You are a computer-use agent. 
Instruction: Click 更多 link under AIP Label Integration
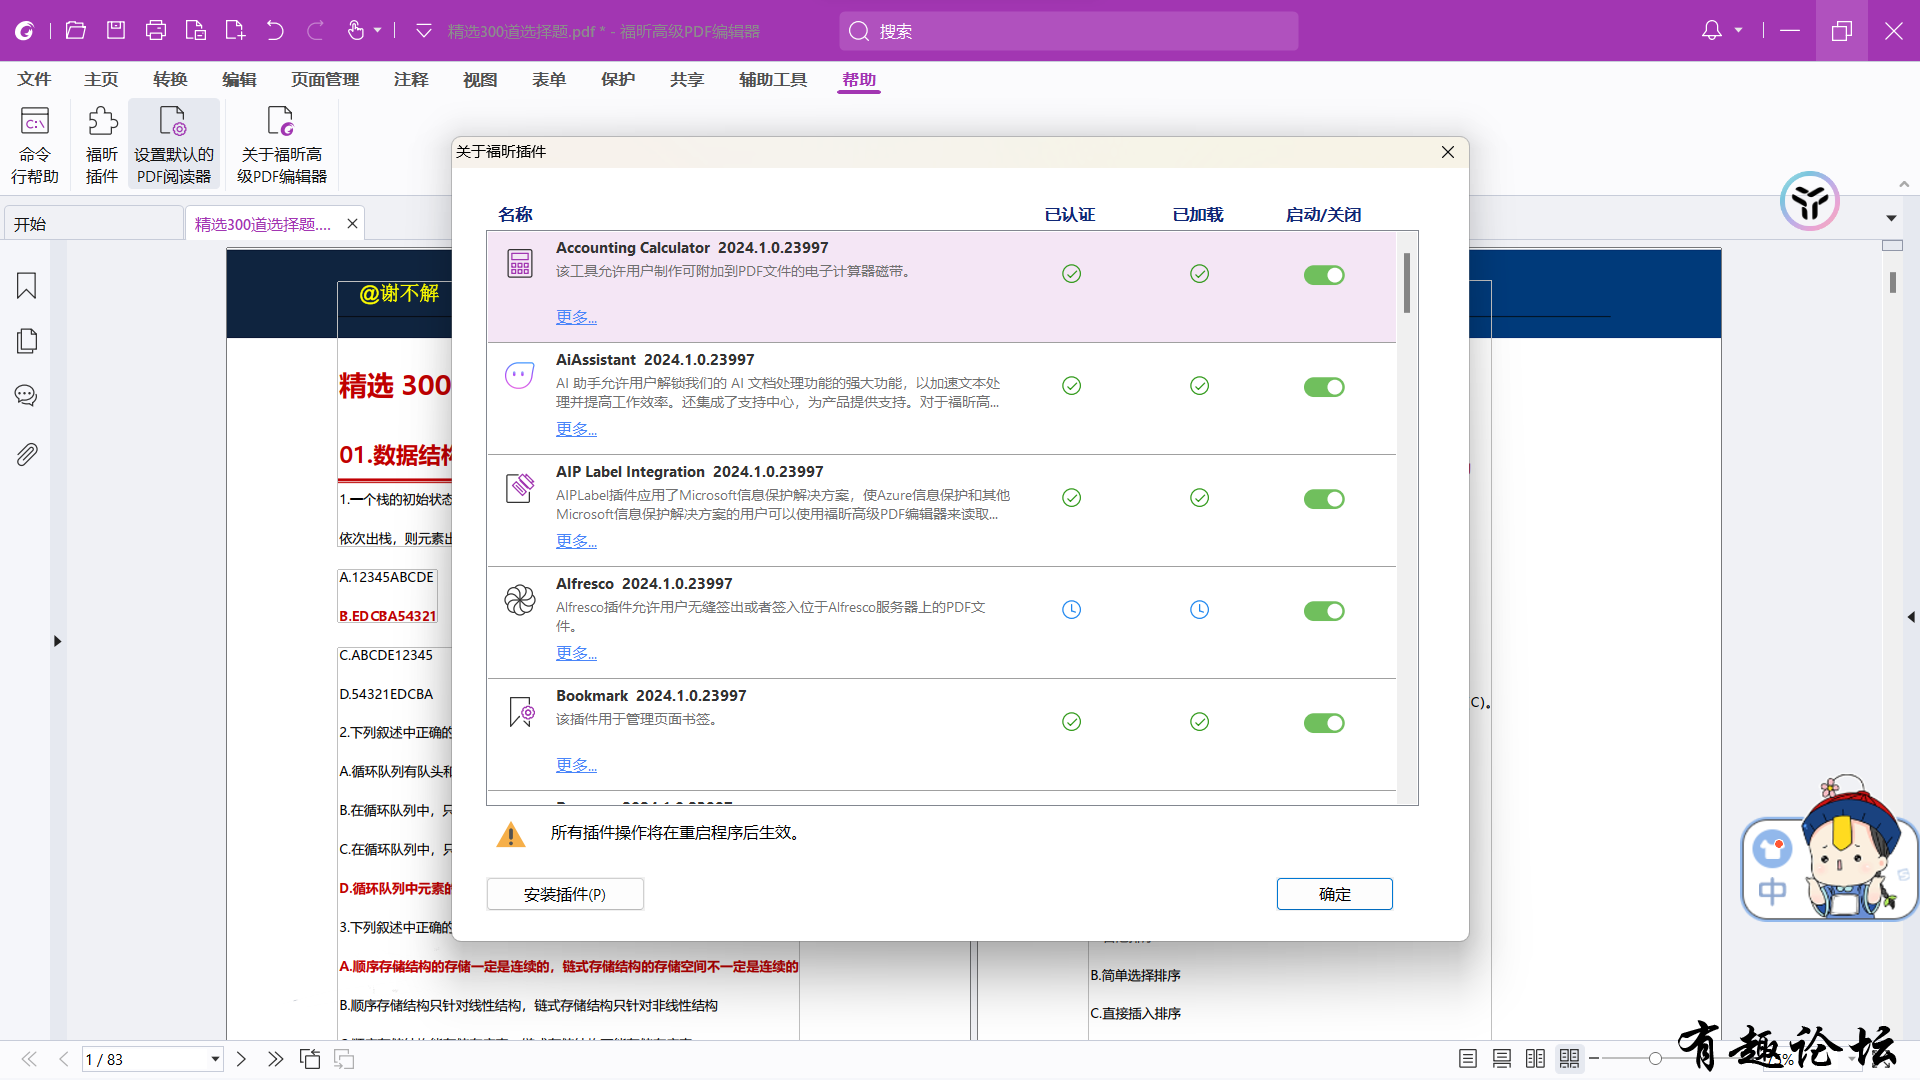pos(576,541)
